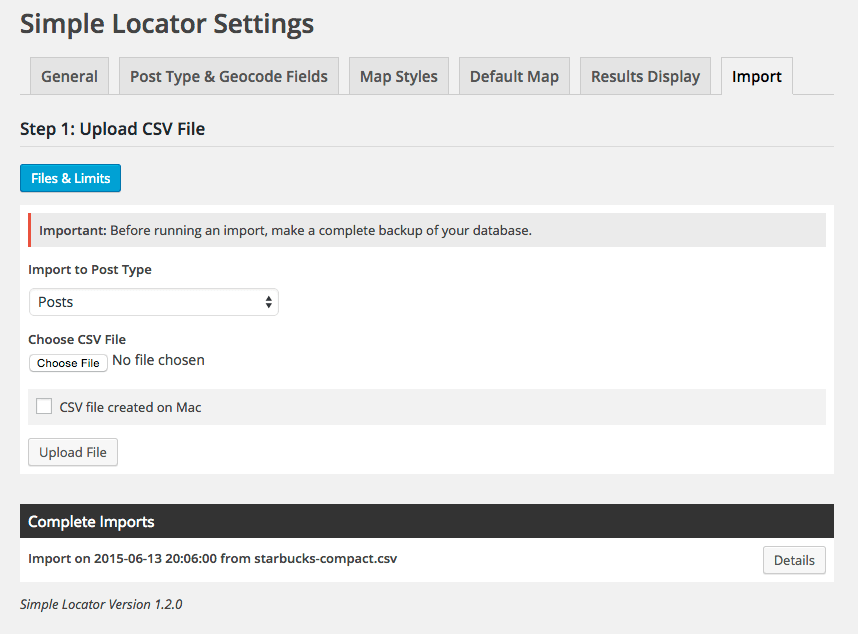Image resolution: width=858 pixels, height=634 pixels.
Task: Click the 'CSV file created on Mac' label
Action: point(130,407)
